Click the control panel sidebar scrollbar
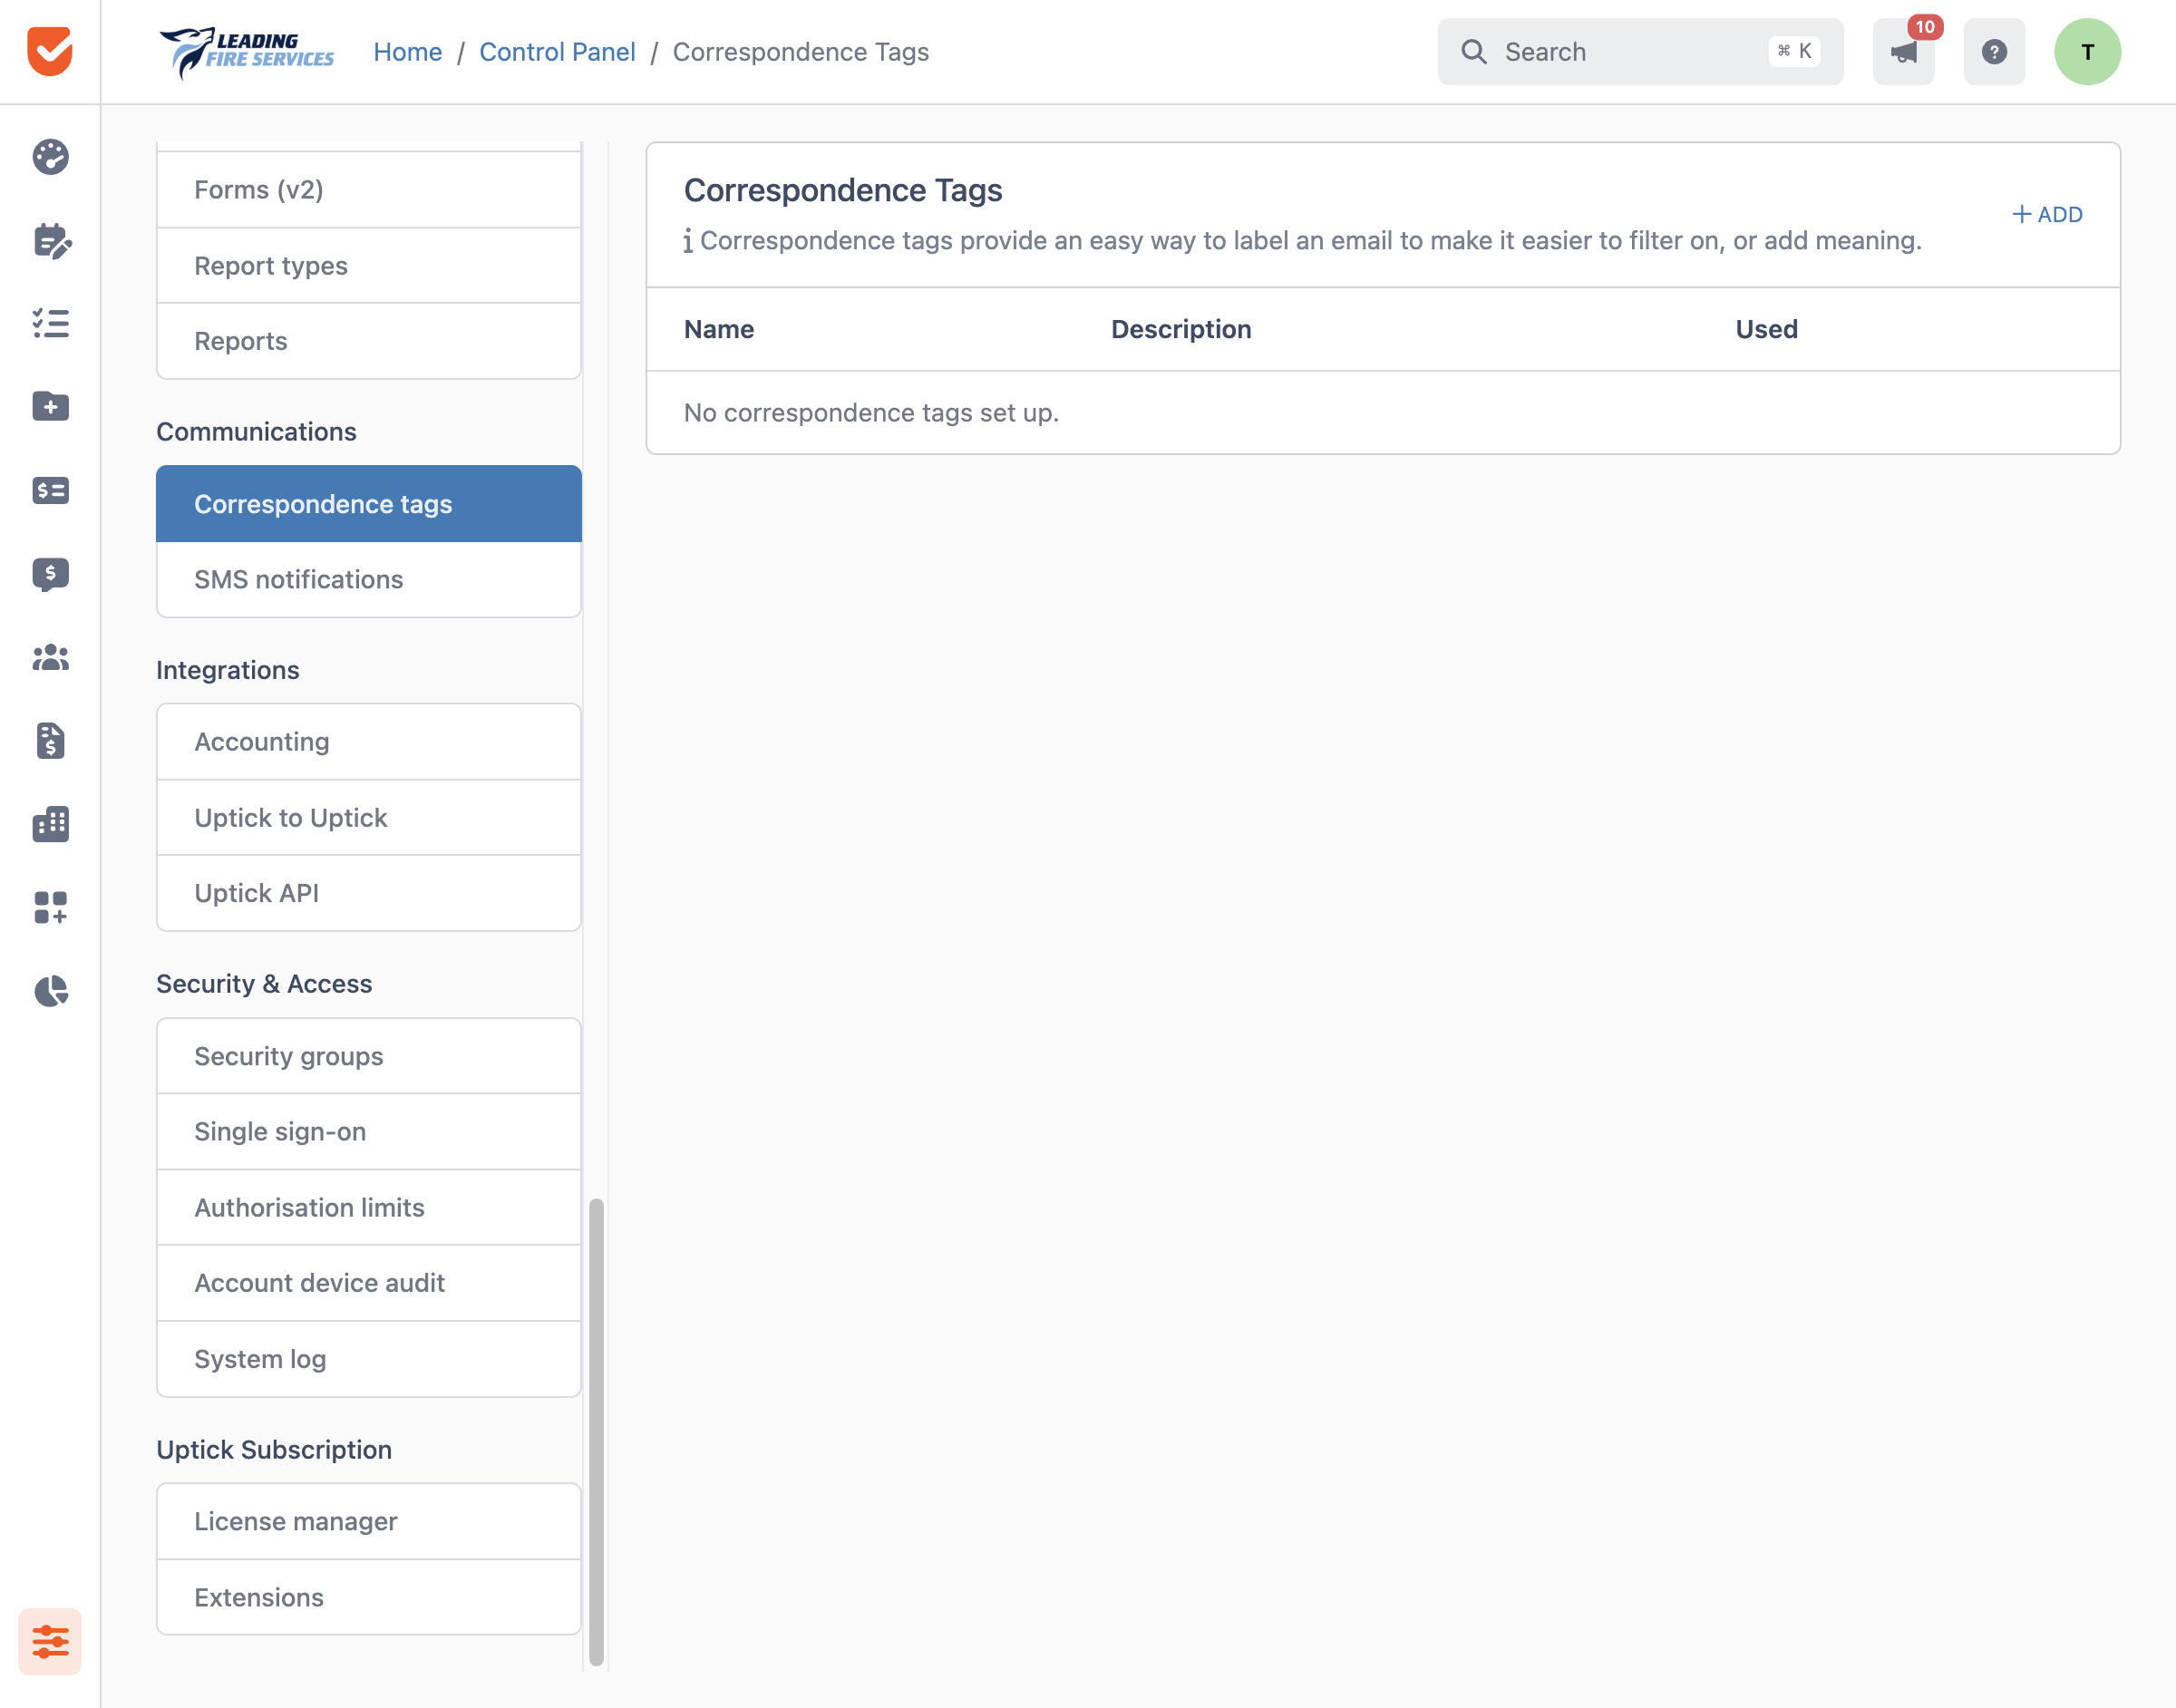 coord(596,1432)
